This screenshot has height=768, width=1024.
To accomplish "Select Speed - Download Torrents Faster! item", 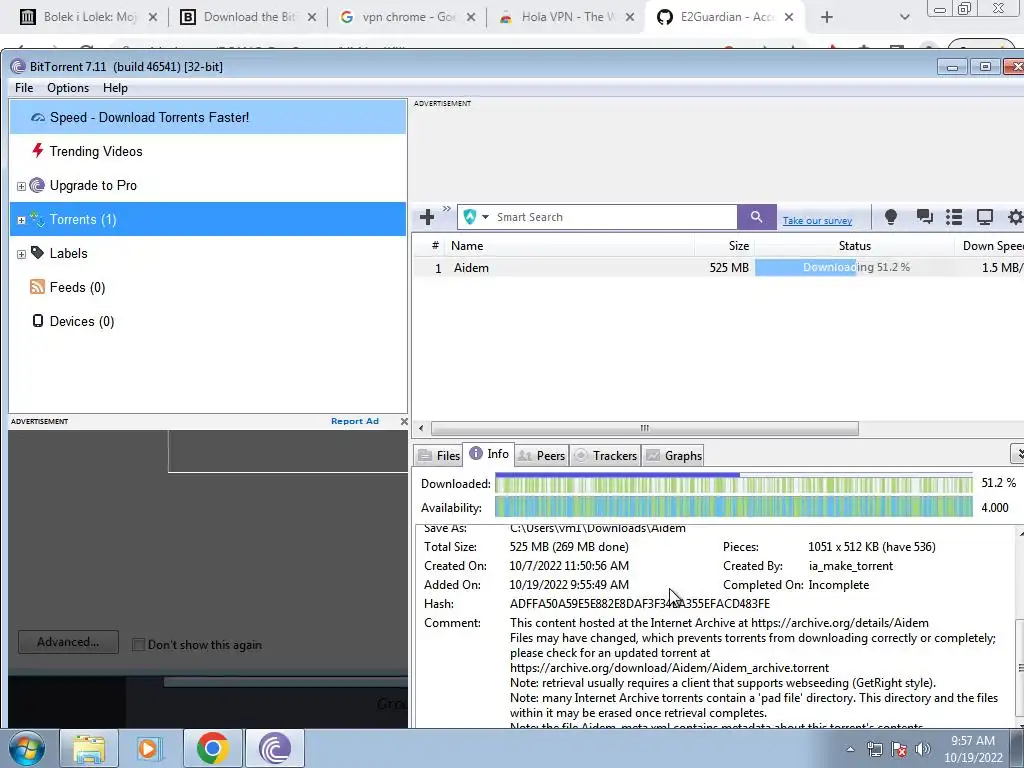I will (208, 118).
